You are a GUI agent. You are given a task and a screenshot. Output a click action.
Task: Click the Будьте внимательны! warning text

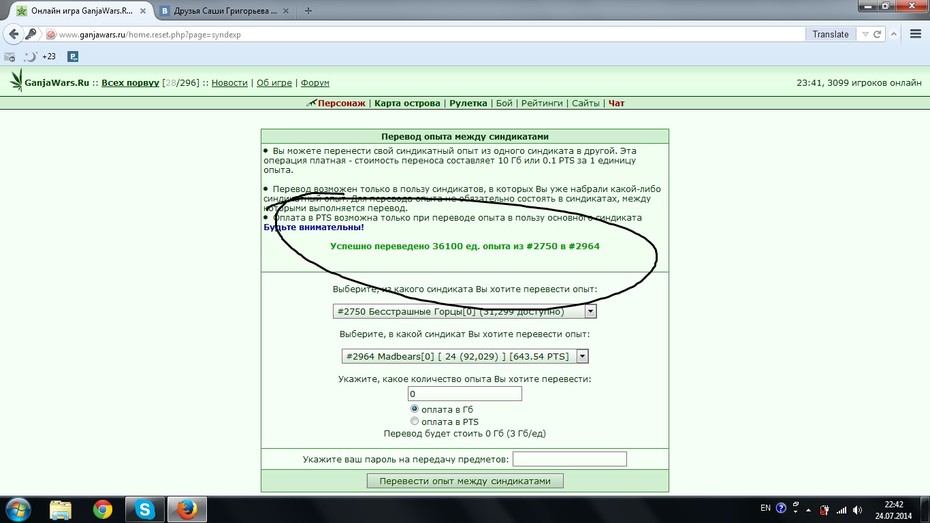[x=314, y=227]
